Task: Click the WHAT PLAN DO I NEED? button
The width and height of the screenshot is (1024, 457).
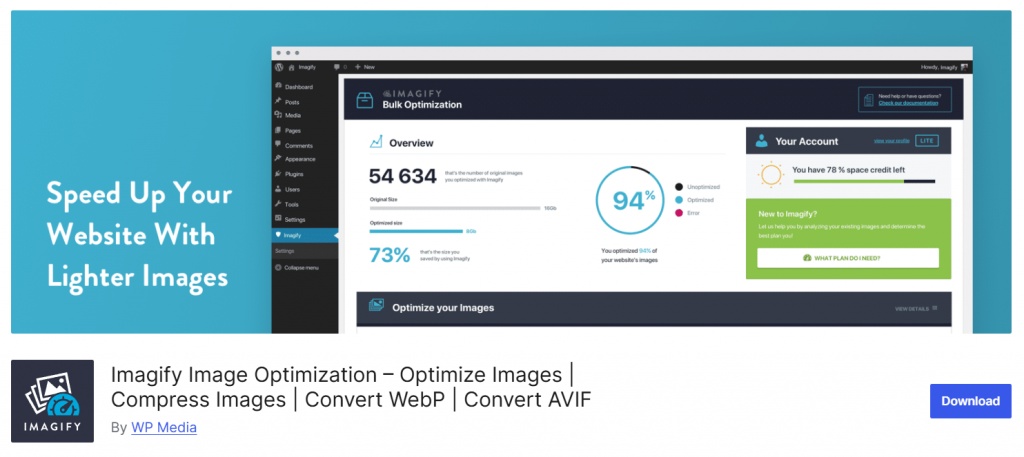Action: tap(848, 258)
